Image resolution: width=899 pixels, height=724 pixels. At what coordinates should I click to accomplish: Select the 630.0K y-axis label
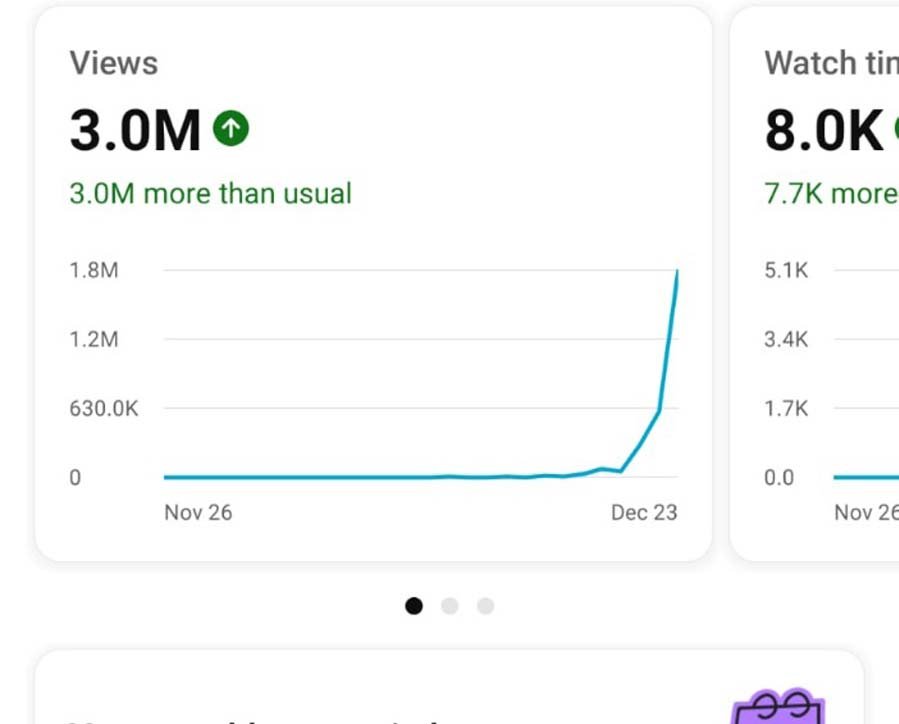104,408
